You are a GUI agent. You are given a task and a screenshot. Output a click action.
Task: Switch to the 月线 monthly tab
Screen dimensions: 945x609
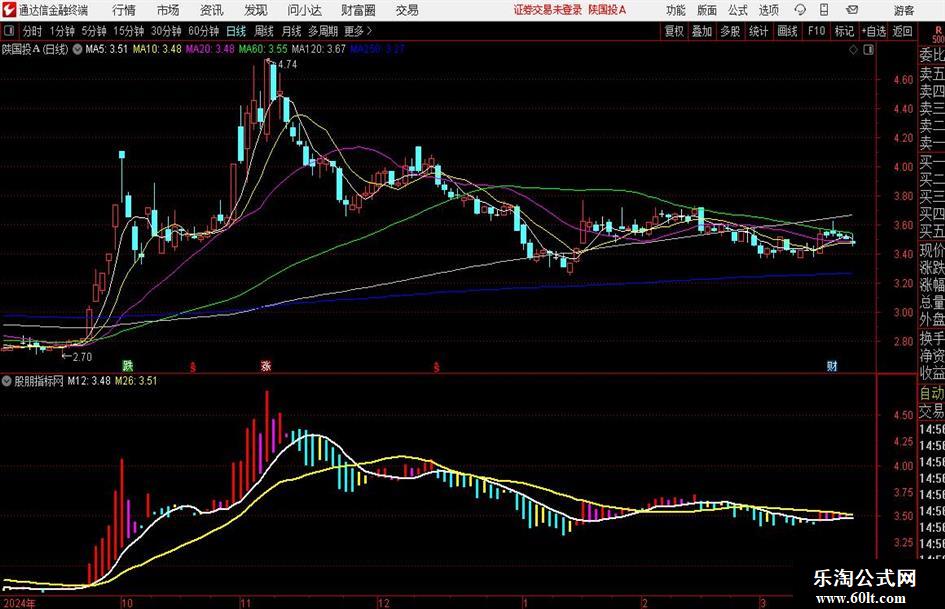(291, 31)
